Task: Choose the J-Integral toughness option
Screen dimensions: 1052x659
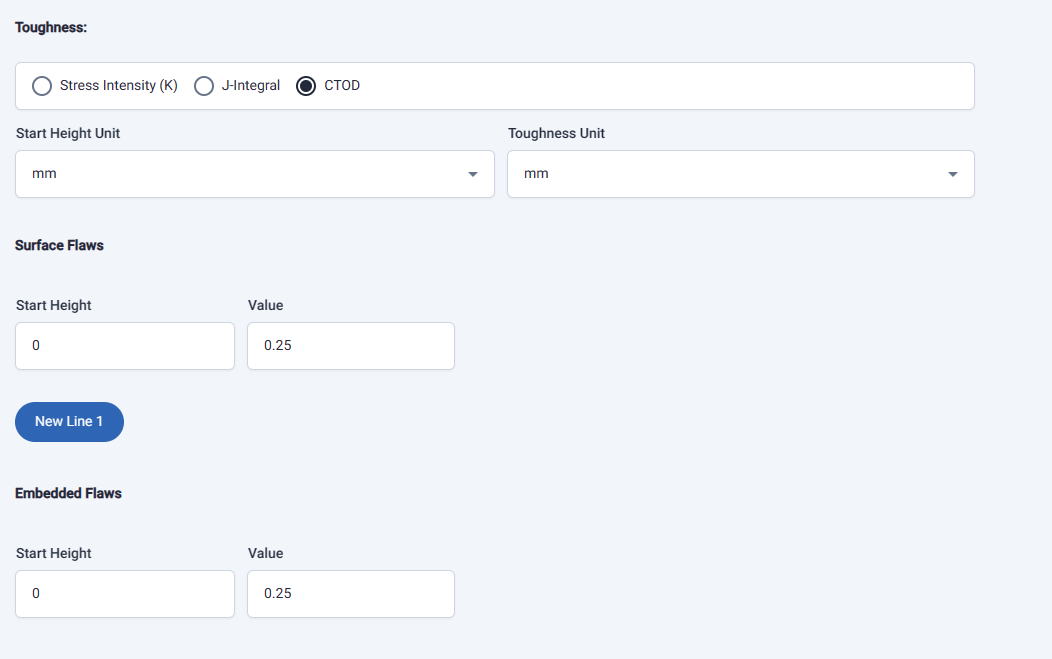Action: point(204,86)
